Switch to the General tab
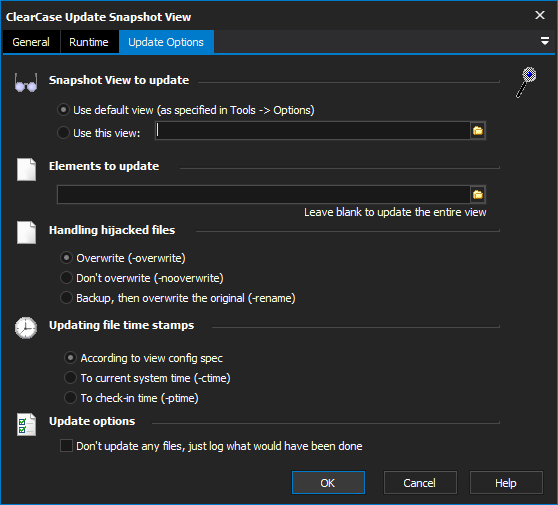 pyautogui.click(x=31, y=42)
